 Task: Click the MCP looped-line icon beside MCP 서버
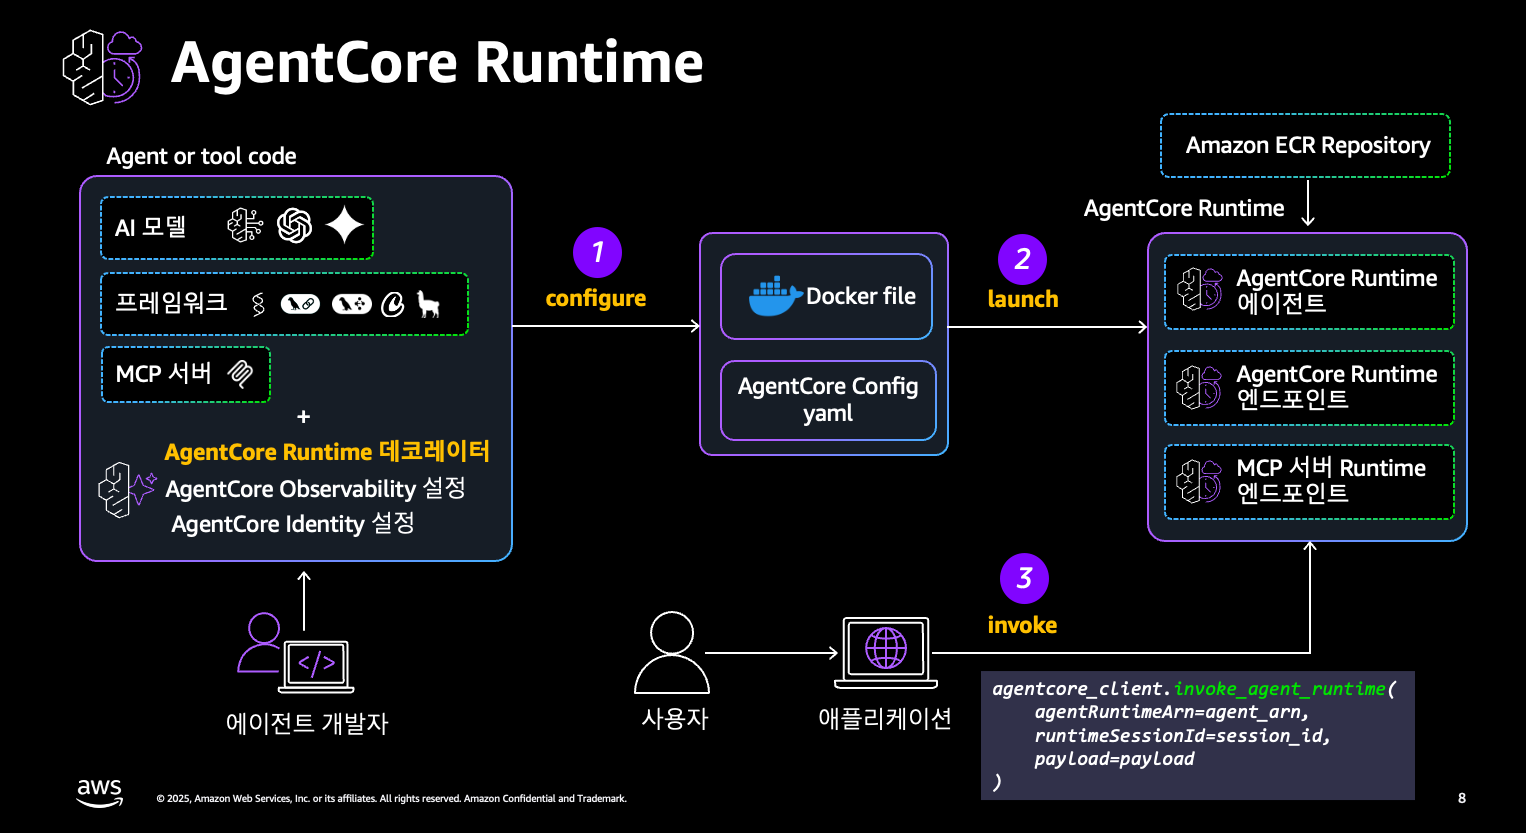240,374
